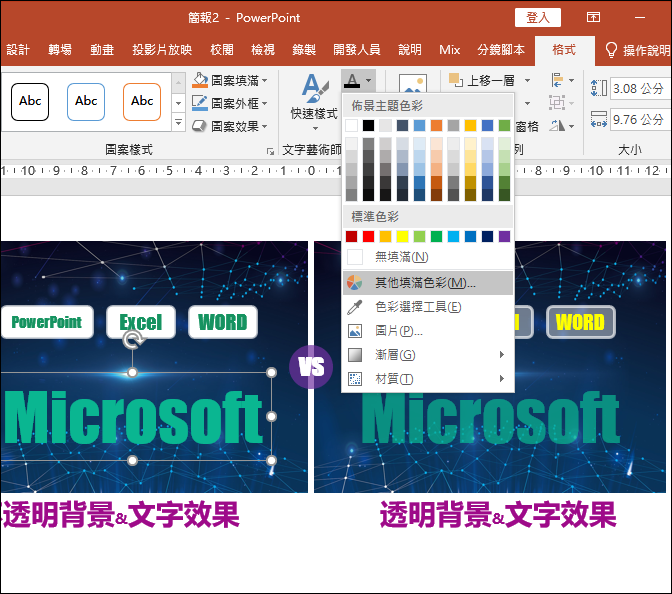This screenshot has height=594, width=672.
Task: Open the Review tab
Action: point(222,50)
